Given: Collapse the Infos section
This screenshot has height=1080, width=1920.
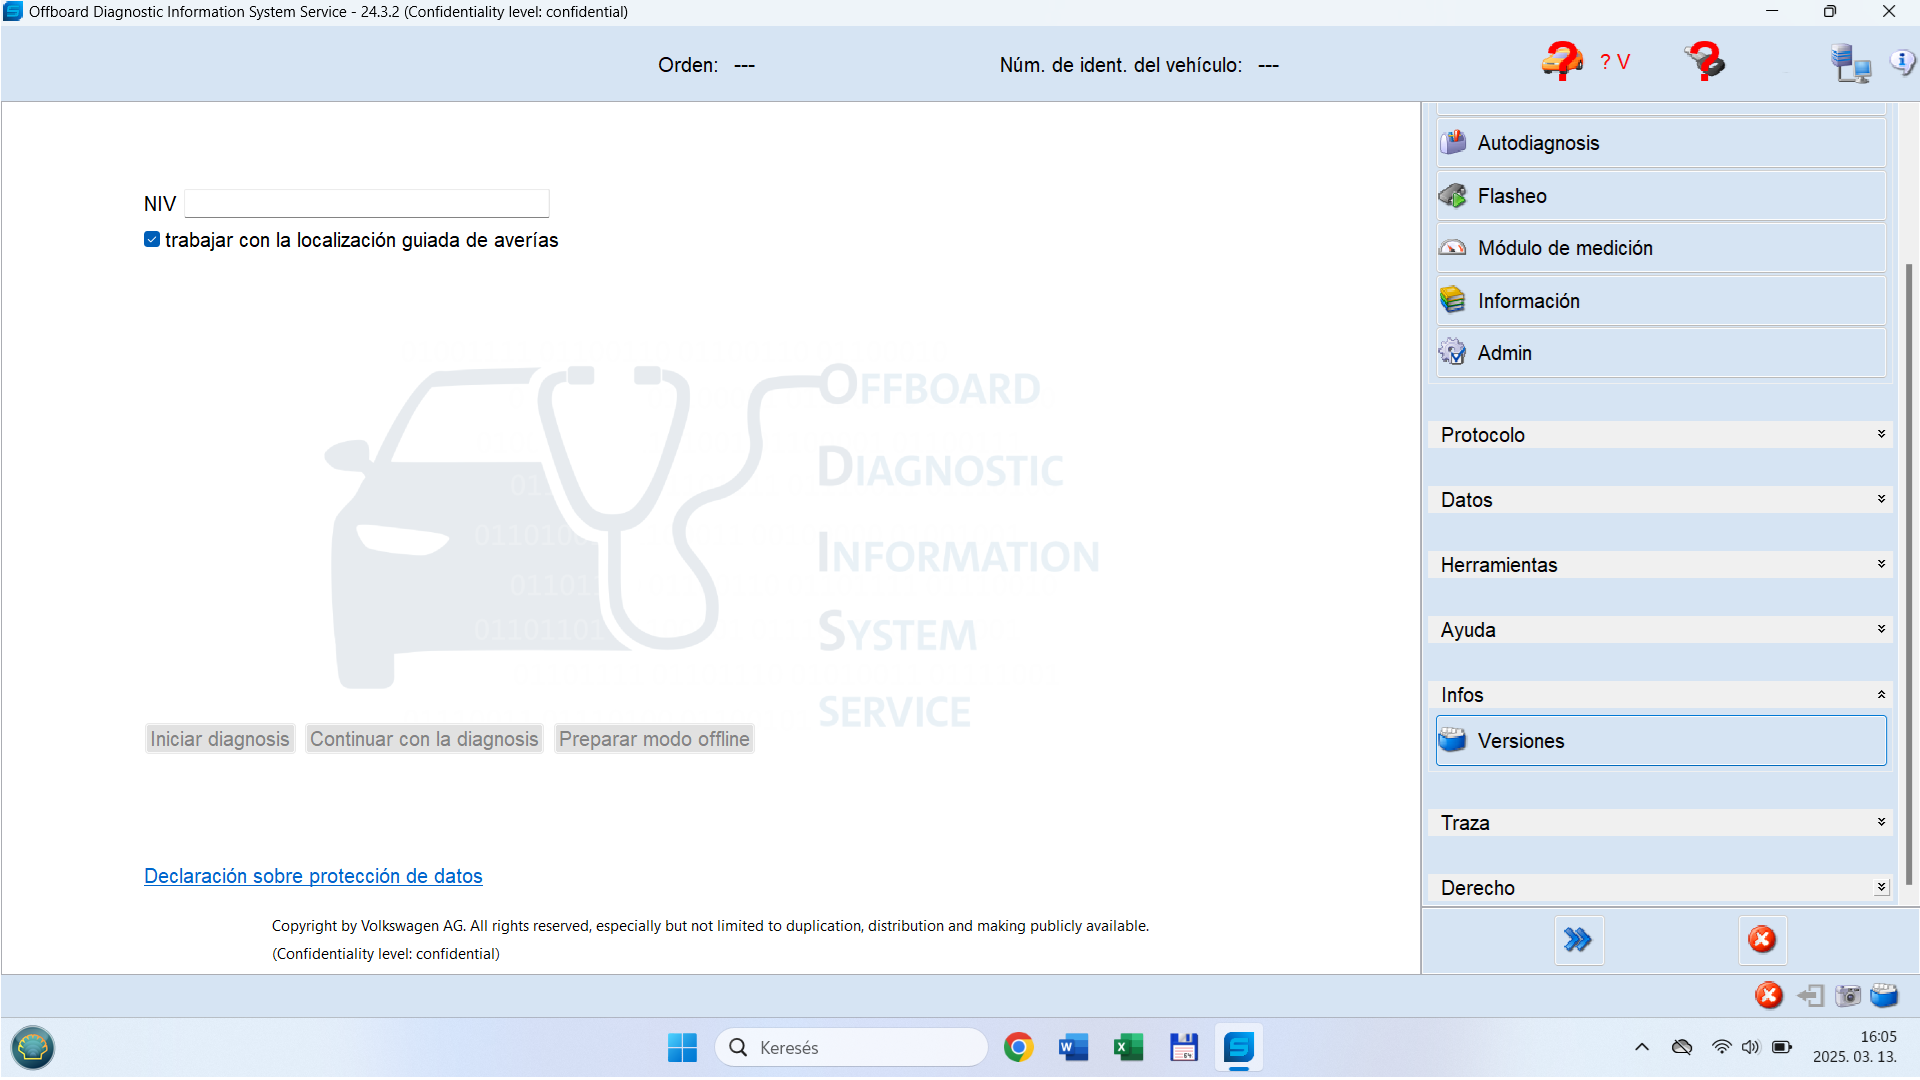Looking at the screenshot, I should pyautogui.click(x=1661, y=695).
